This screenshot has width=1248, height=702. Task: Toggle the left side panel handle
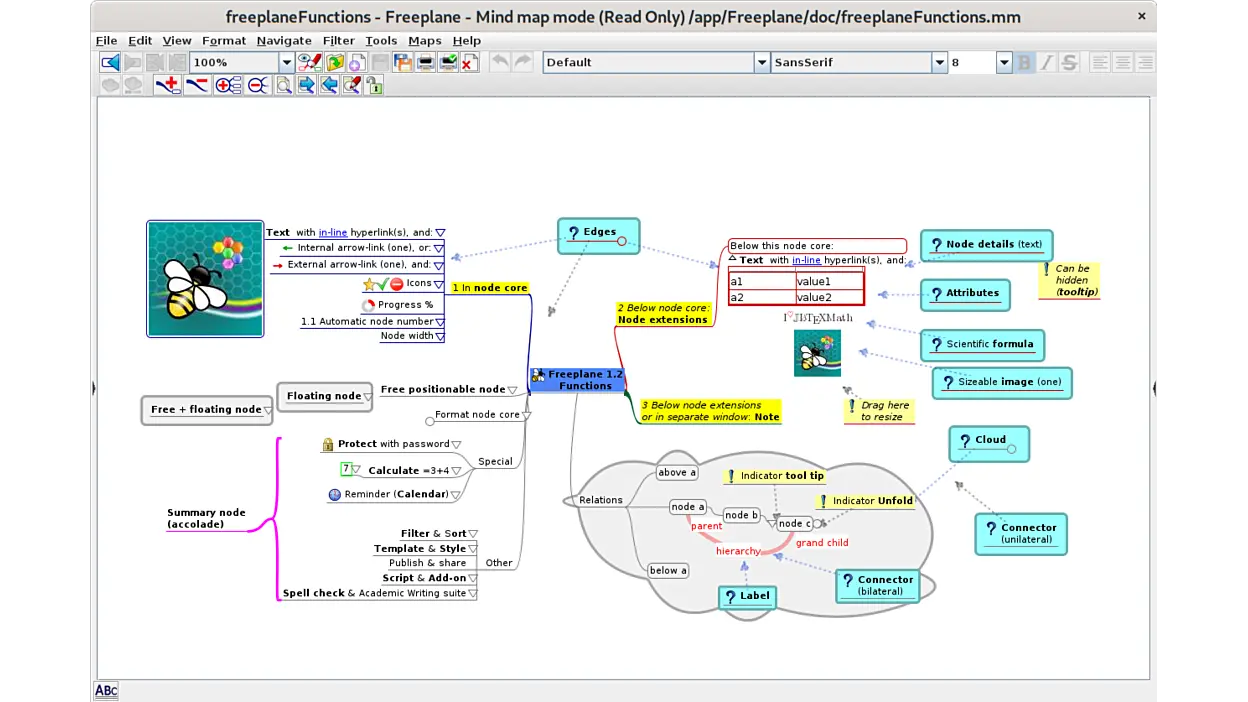click(93, 388)
